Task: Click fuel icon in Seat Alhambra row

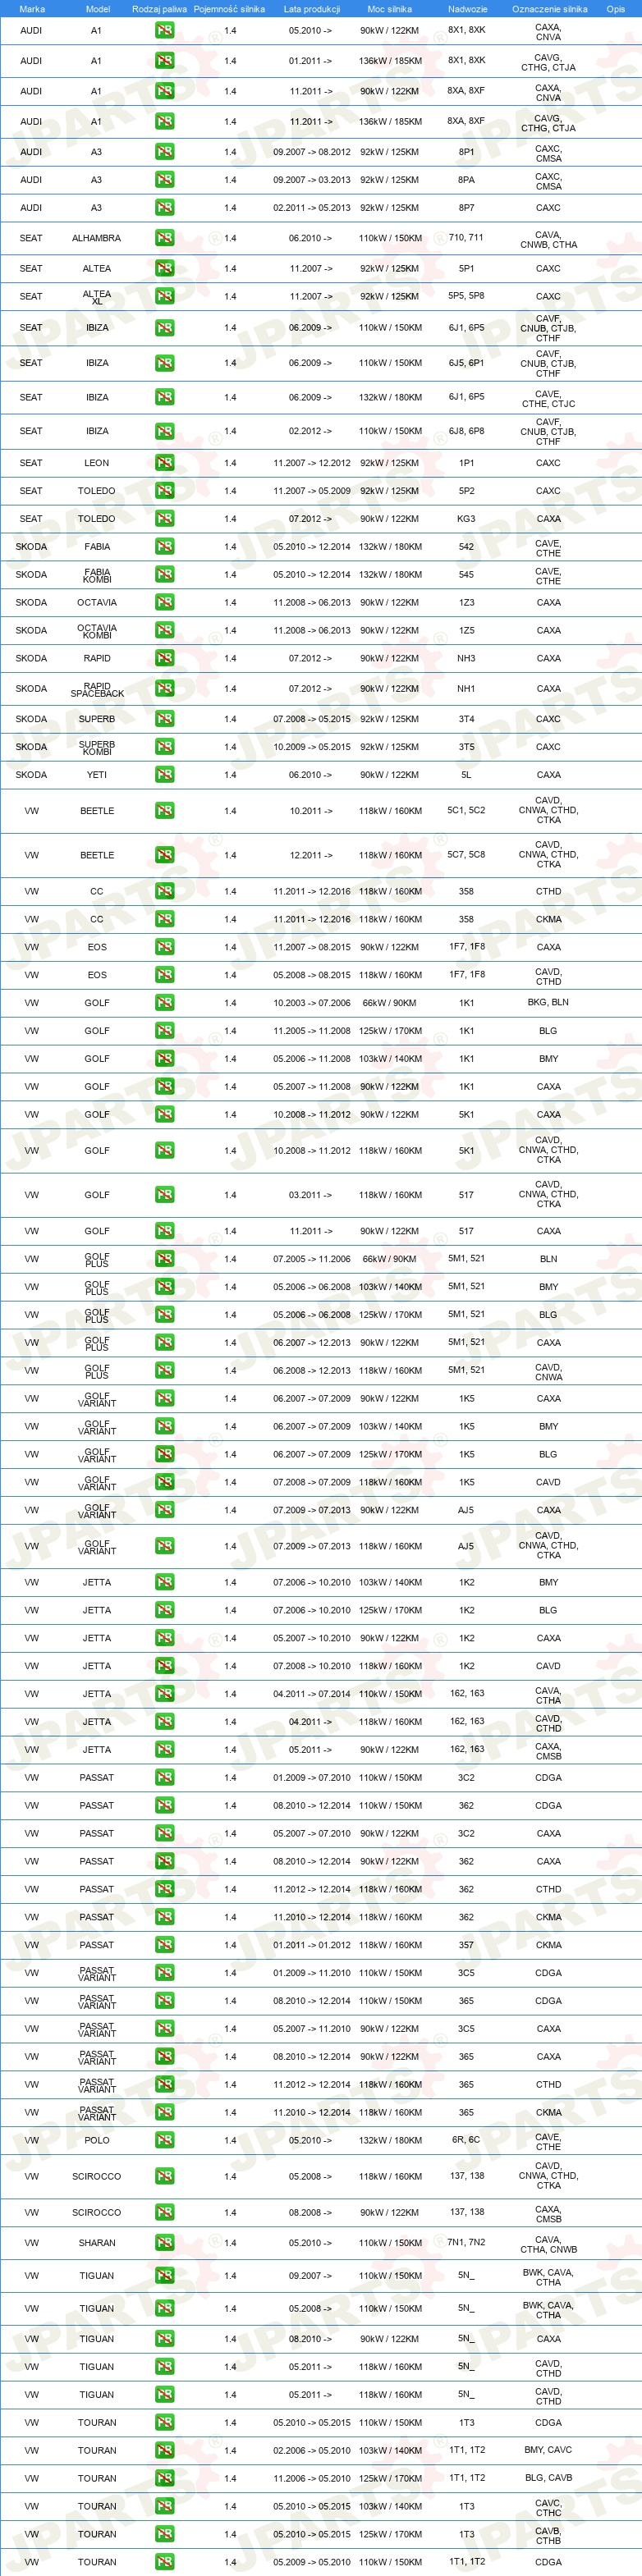Action: click(164, 238)
